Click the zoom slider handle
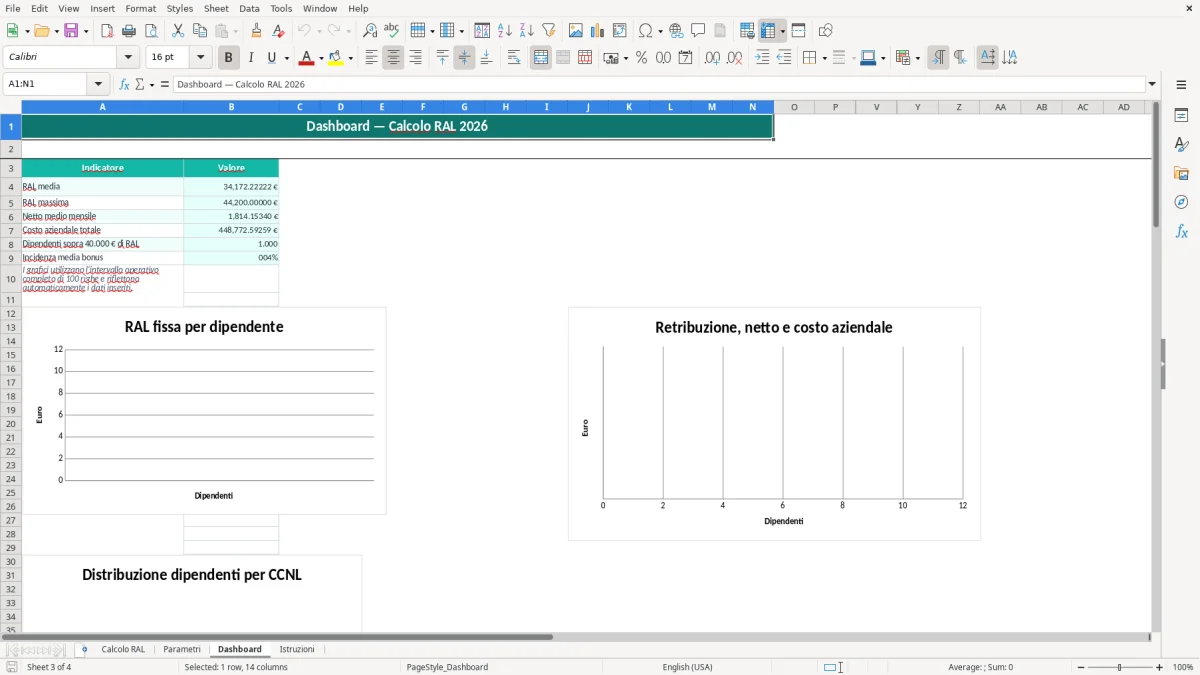The height and width of the screenshot is (675, 1200). point(1120,667)
